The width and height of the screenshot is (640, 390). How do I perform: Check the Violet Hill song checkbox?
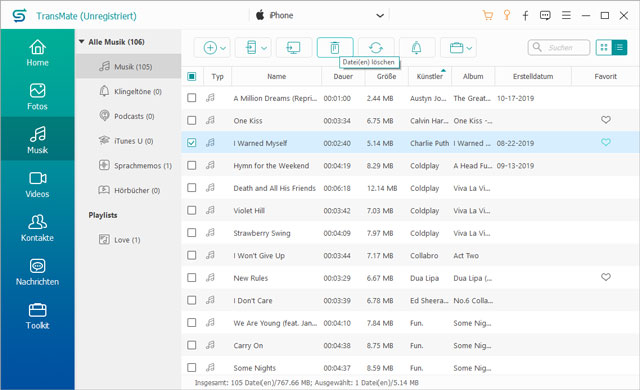point(191,210)
